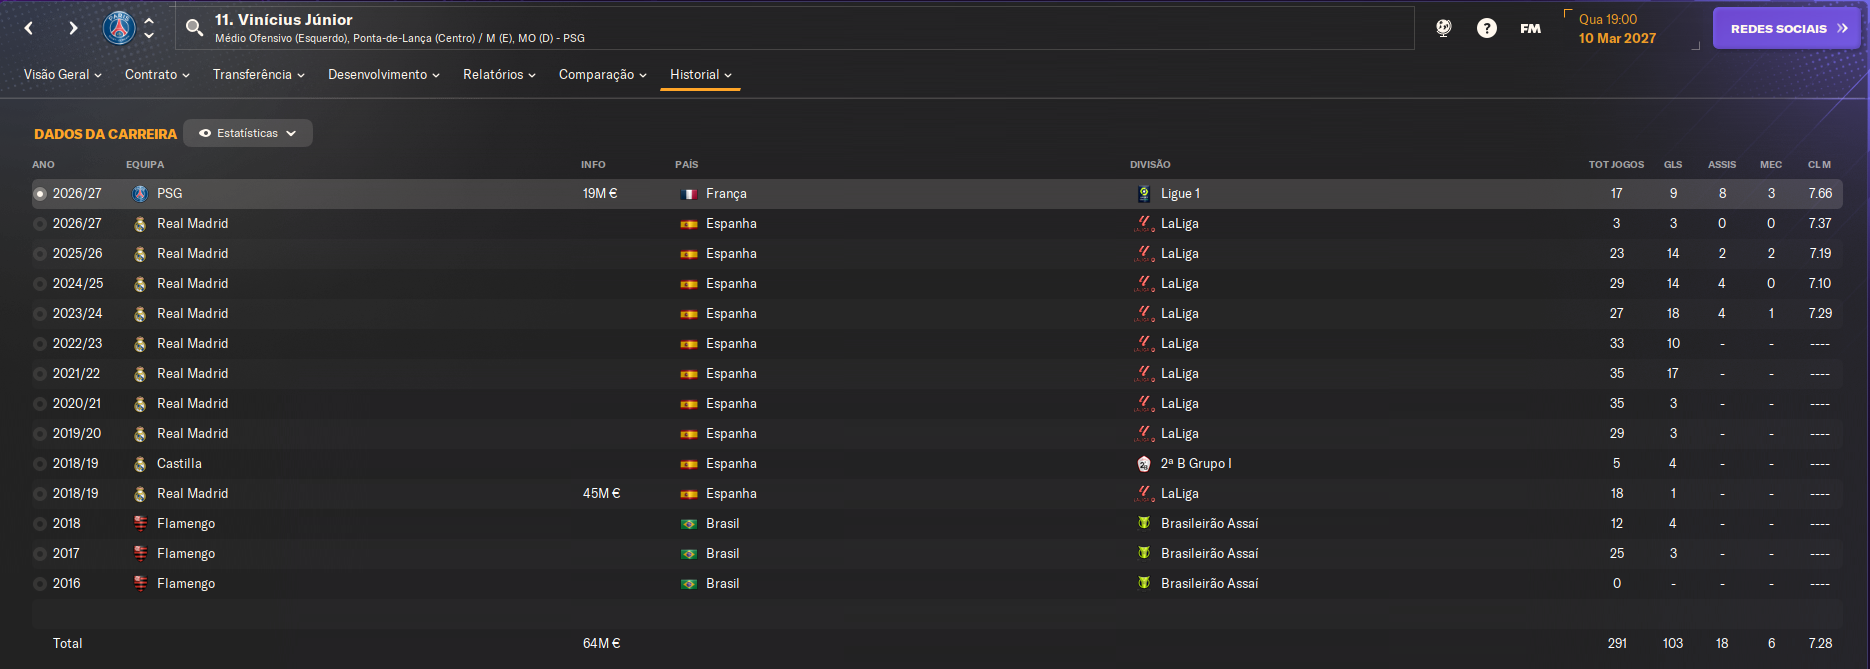Click the France flag icon

pos(688,194)
